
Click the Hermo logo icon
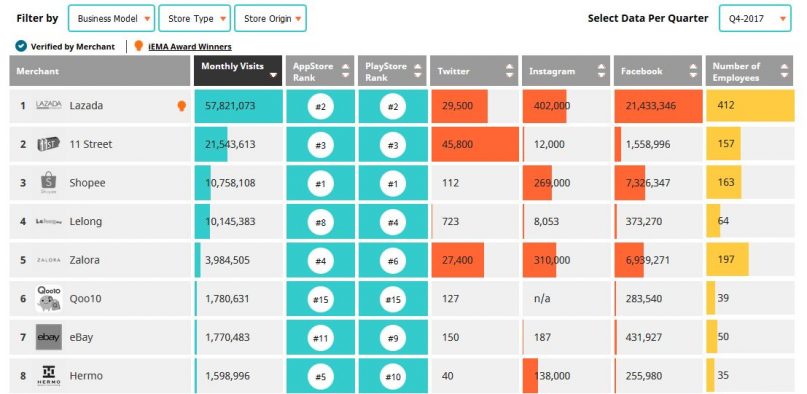(49, 375)
